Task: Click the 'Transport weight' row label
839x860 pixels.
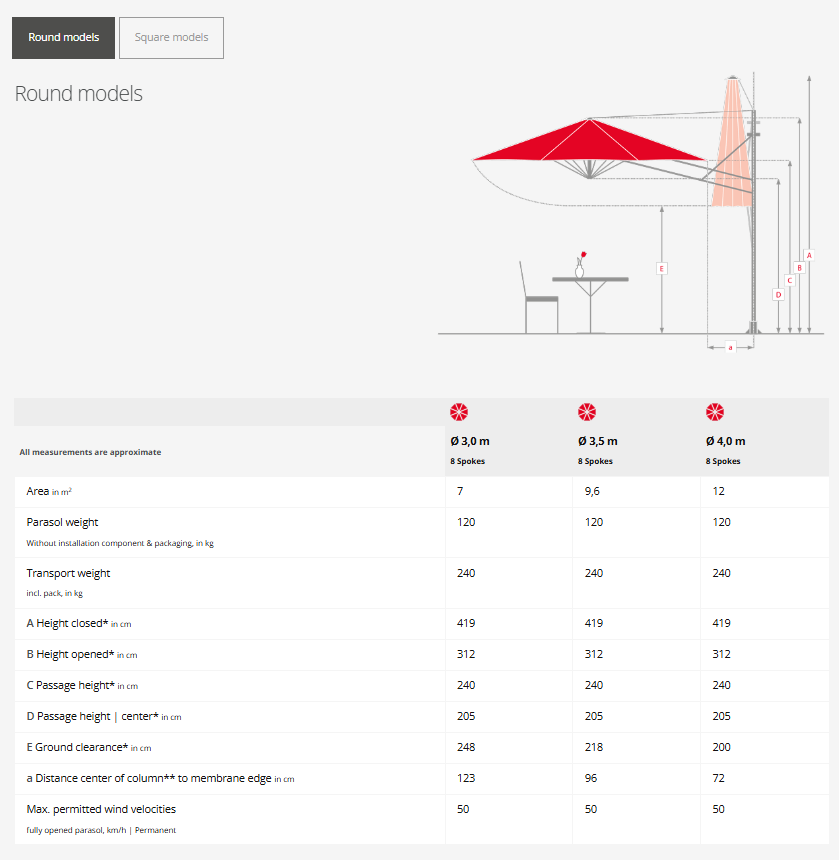Action: [x=68, y=573]
